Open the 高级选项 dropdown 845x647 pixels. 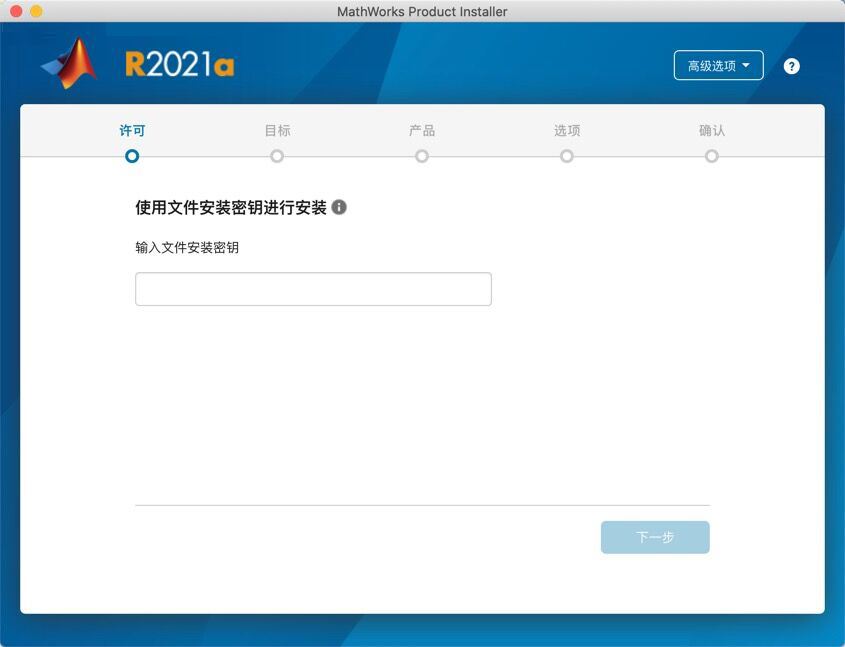click(718, 65)
